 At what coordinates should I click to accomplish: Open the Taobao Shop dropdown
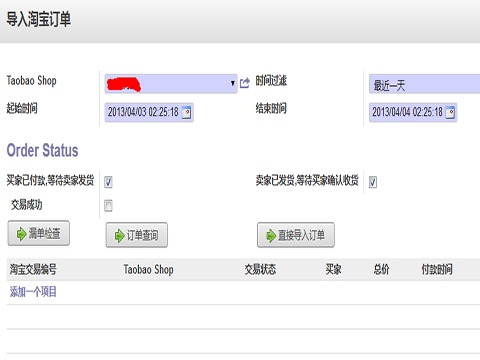(171, 83)
